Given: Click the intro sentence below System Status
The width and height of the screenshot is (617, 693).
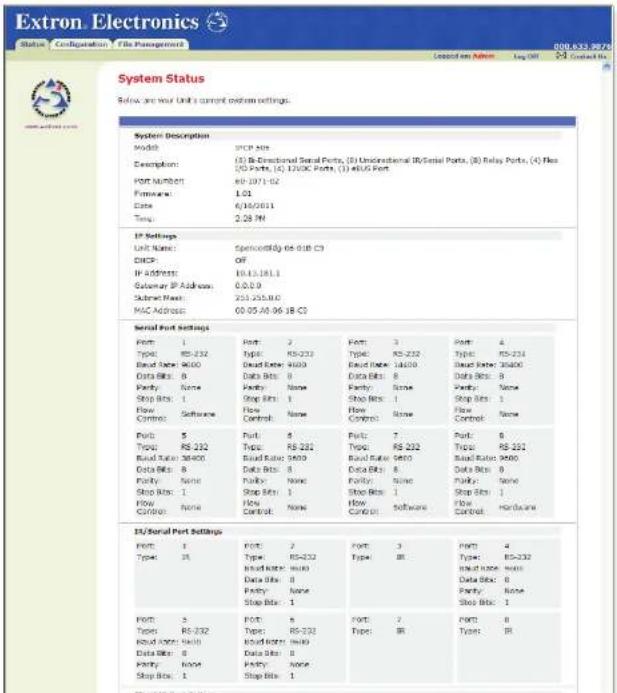Looking at the screenshot, I should pyautogui.click(x=204, y=100).
